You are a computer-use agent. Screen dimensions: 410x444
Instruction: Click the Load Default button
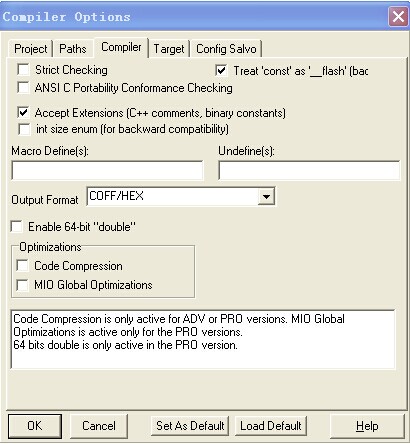tap(271, 426)
